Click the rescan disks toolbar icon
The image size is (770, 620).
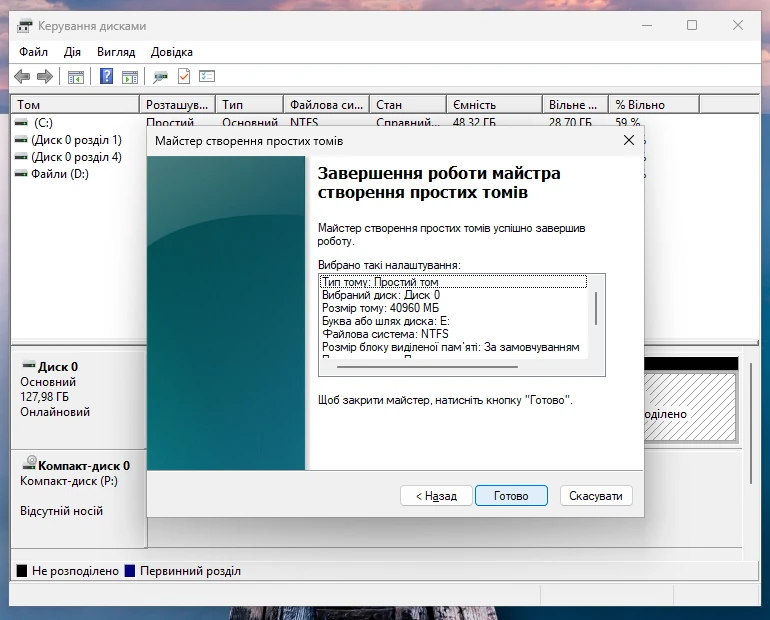coord(160,77)
